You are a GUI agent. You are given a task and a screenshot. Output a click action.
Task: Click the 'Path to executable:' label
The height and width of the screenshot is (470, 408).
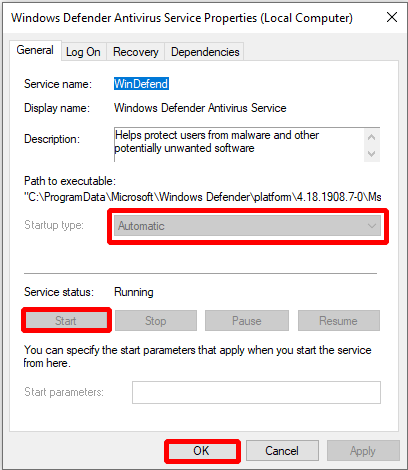pos(70,181)
